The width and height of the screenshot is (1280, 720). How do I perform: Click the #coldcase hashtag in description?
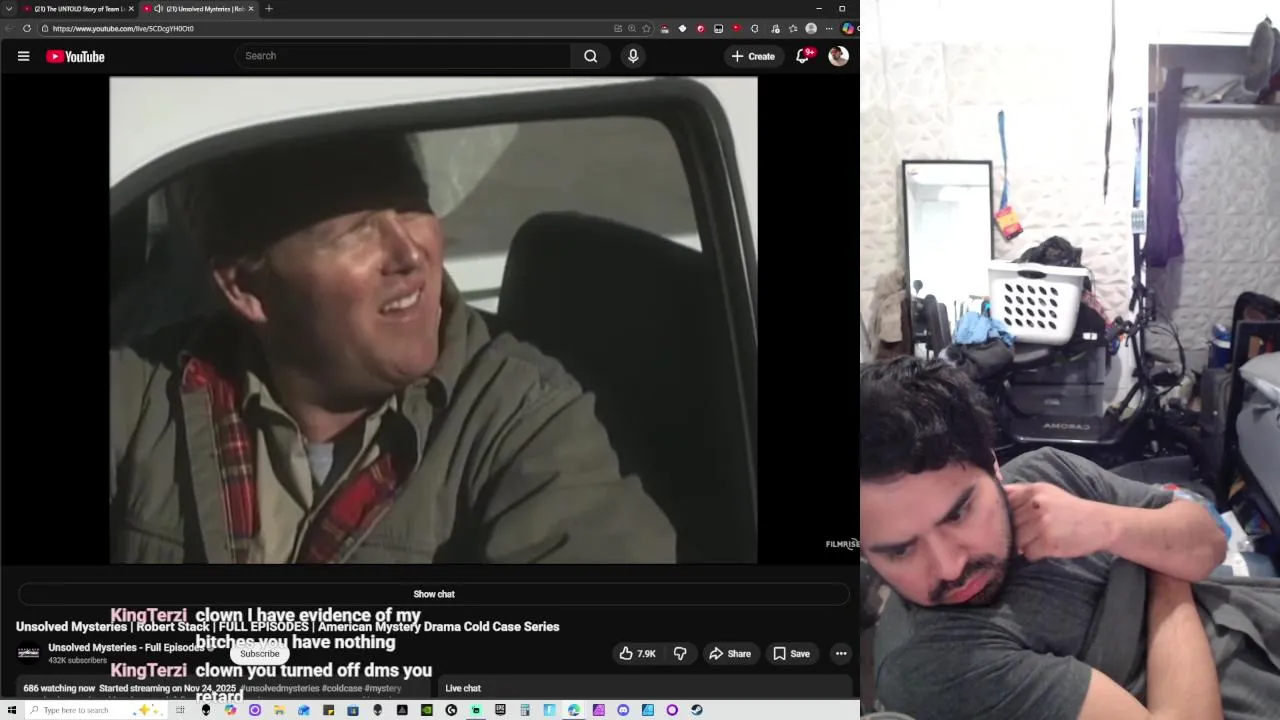click(x=340, y=688)
